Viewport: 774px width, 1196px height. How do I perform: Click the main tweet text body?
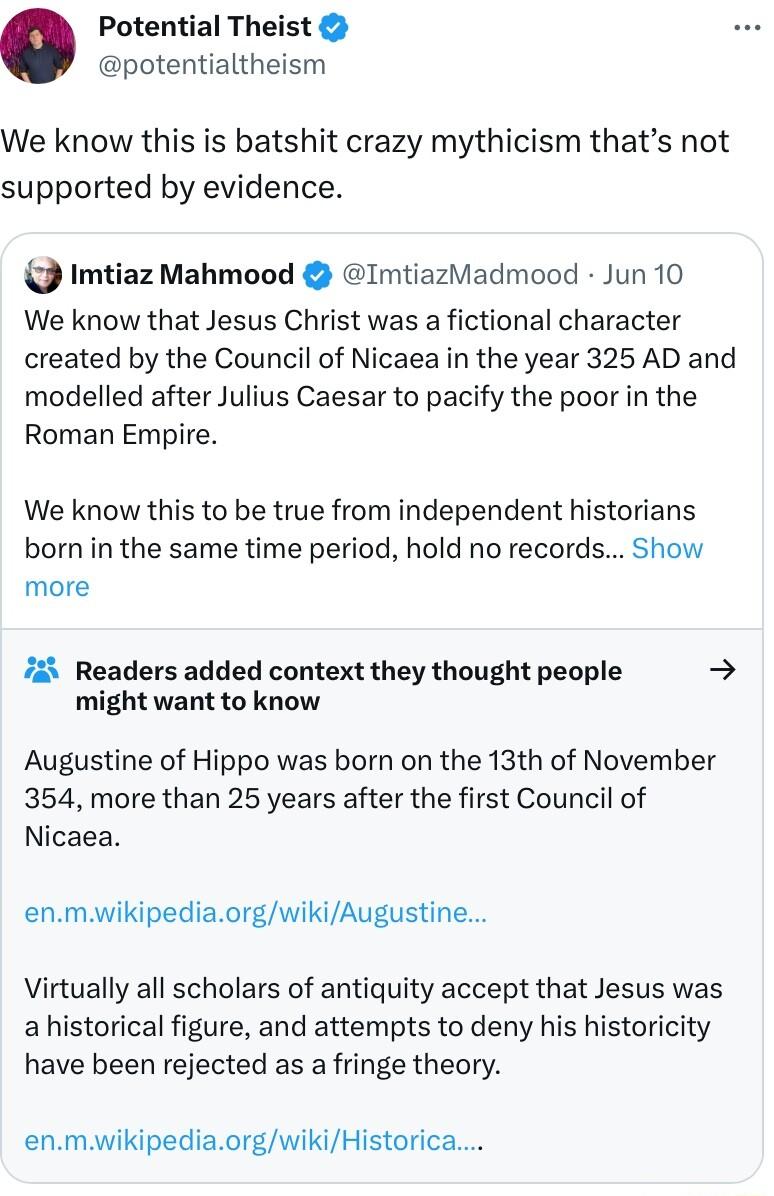365,162
